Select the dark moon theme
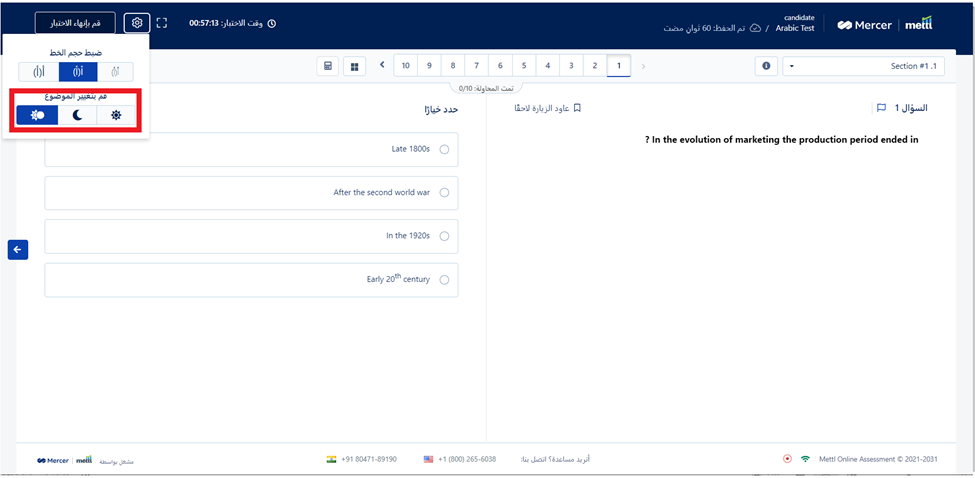This screenshot has width=975, height=478. click(x=77, y=115)
